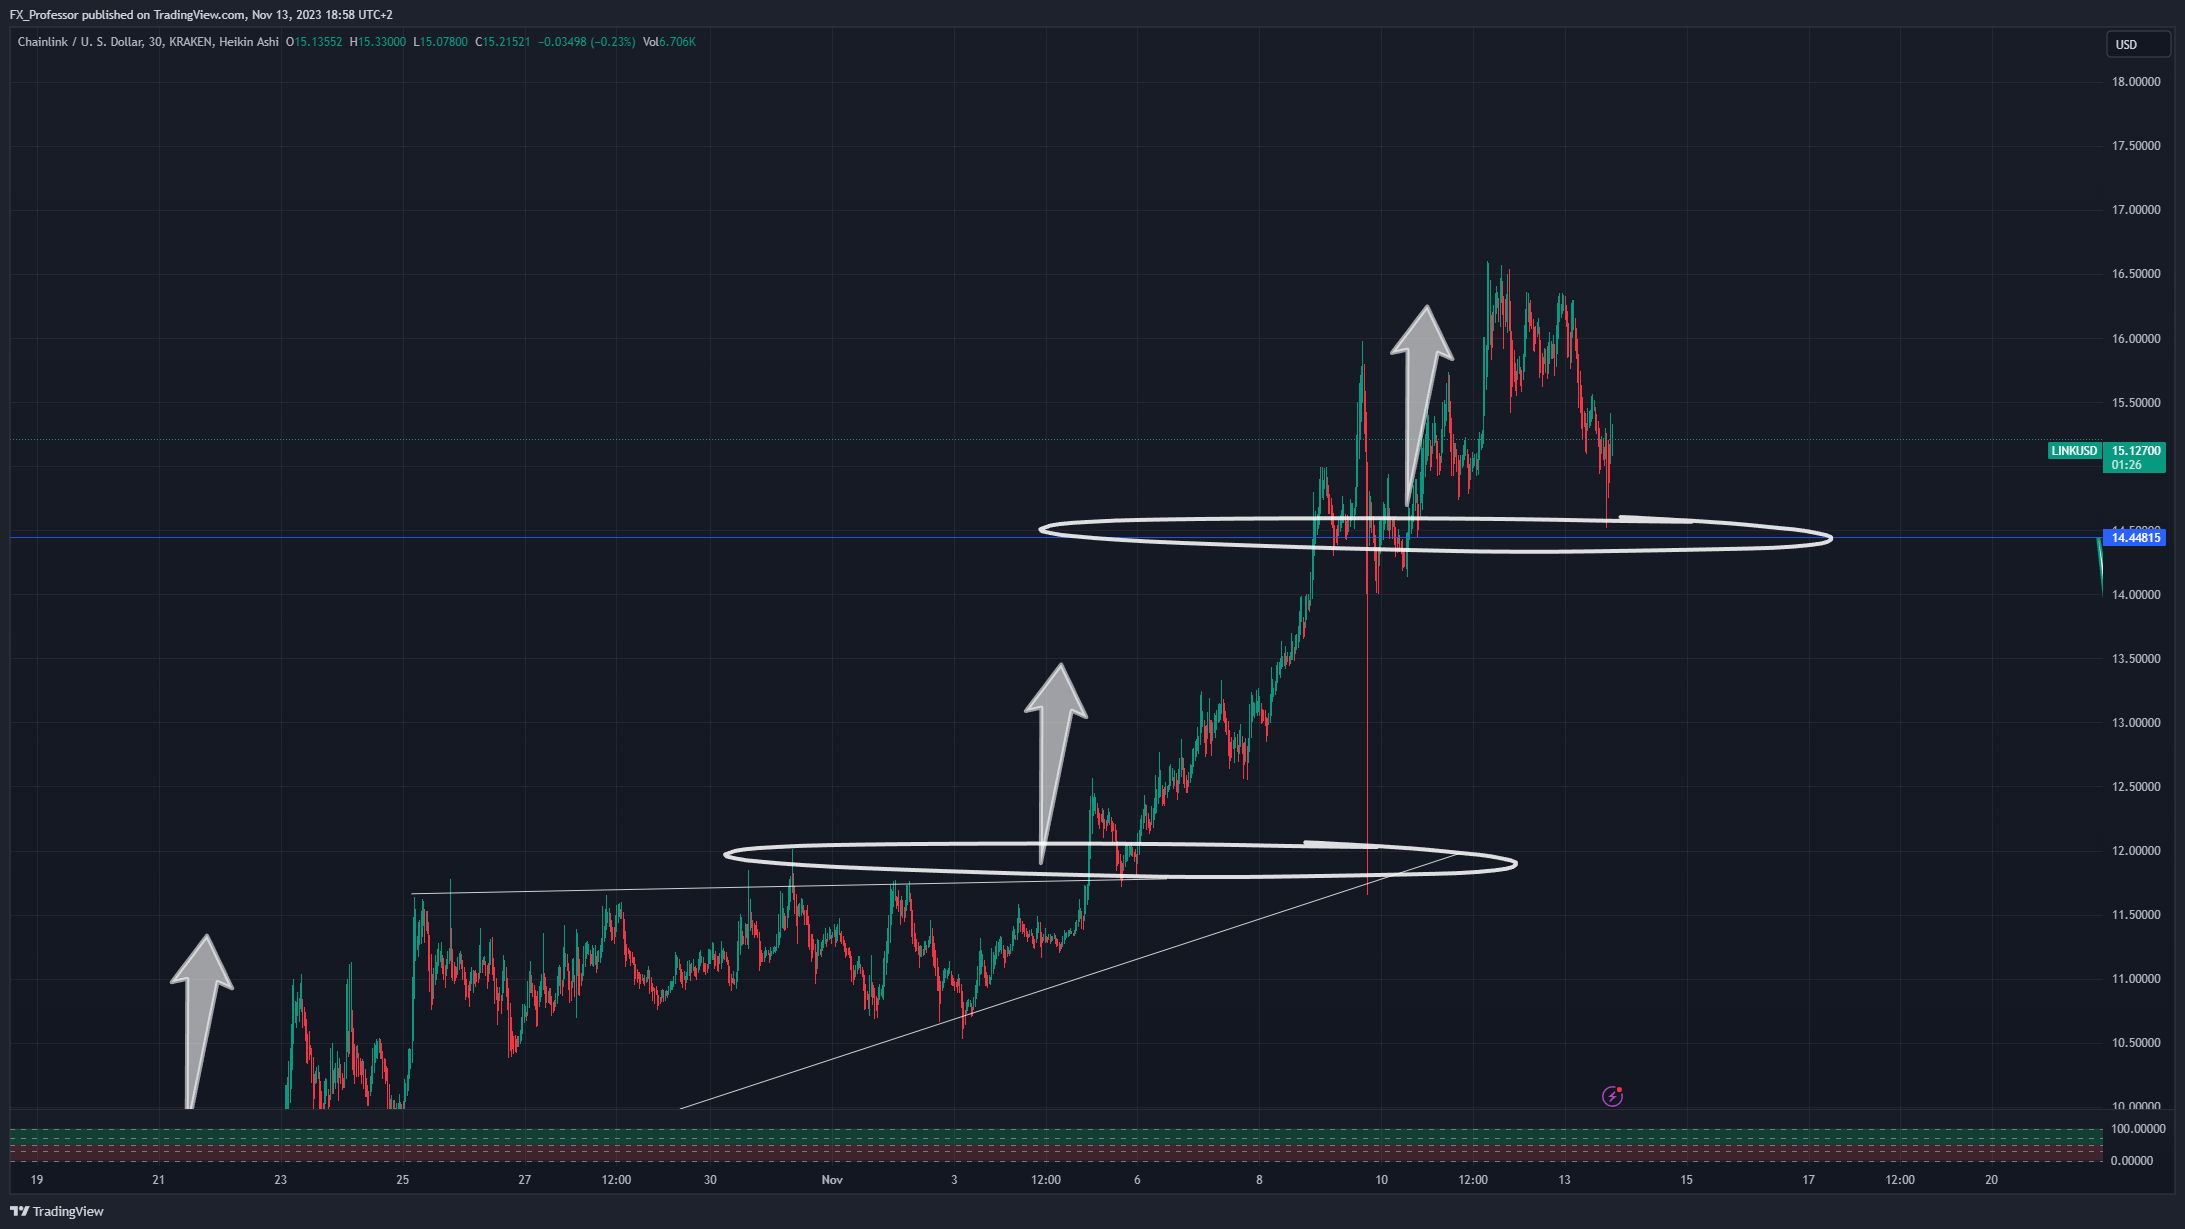Open the USD currency selector
The width and height of the screenshot is (2185, 1229).
pyautogui.click(x=2138, y=44)
